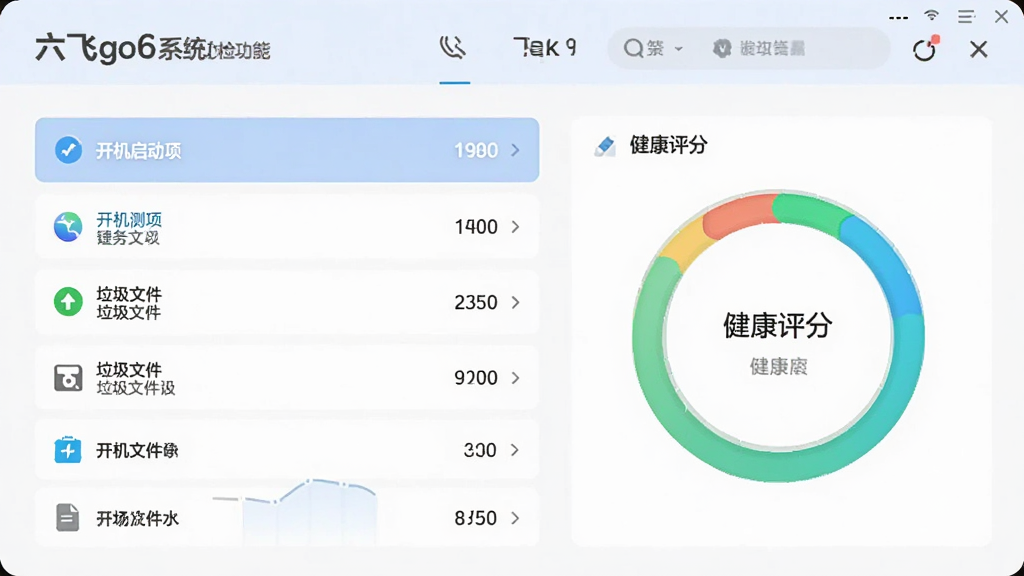
Task: Click the 健康评分 text inside the ring
Action: click(x=777, y=326)
